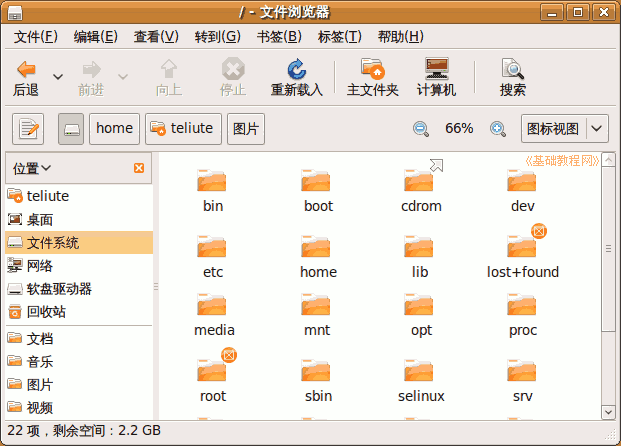621x446 pixels.
Task: Click the Back (后退) arrow icon
Action: tap(26, 70)
